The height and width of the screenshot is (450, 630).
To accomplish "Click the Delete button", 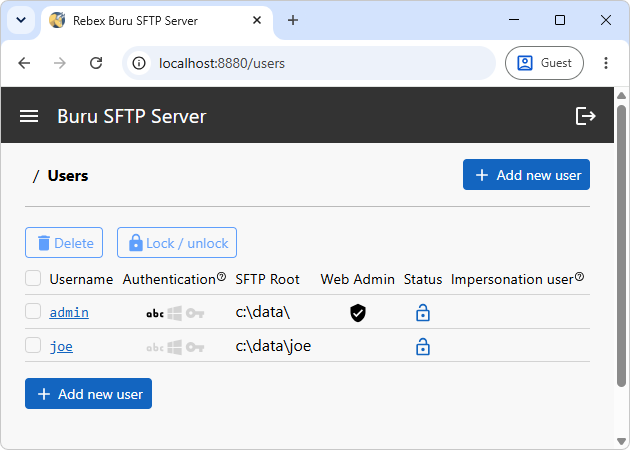I will point(64,243).
